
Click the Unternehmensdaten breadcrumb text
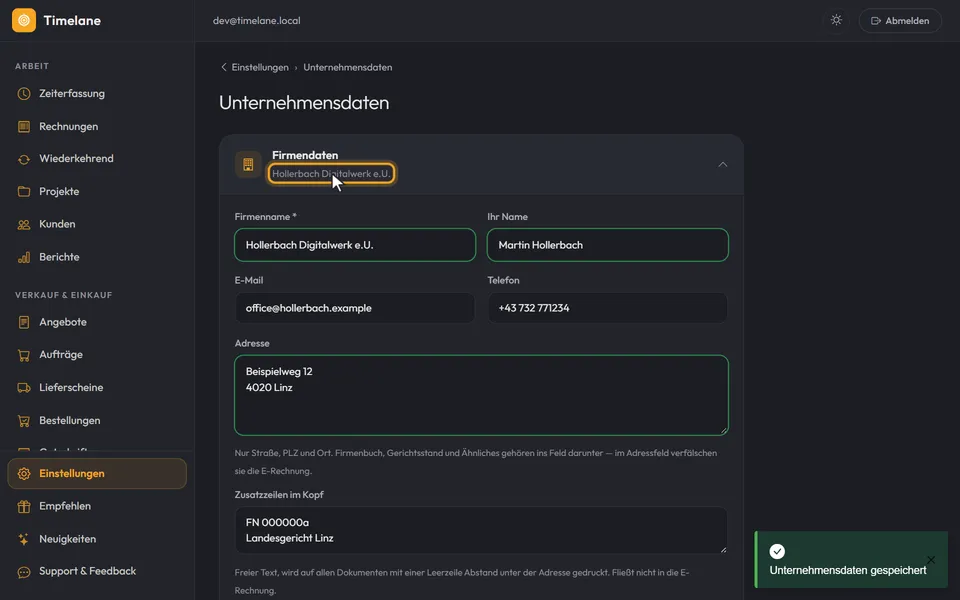[348, 67]
